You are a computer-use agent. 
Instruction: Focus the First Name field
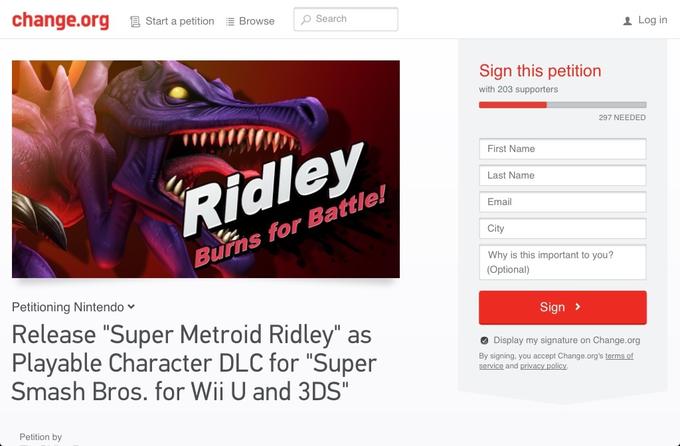[562, 149]
